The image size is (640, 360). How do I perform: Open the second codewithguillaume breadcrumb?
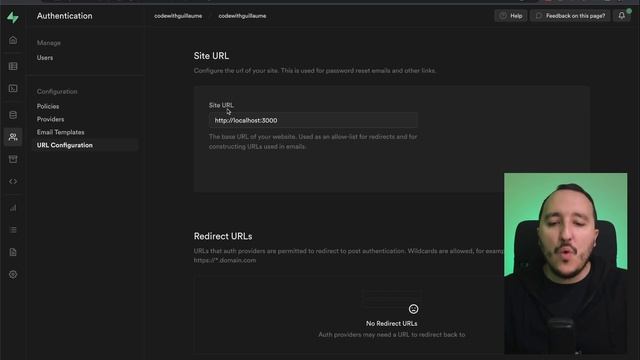coord(242,16)
